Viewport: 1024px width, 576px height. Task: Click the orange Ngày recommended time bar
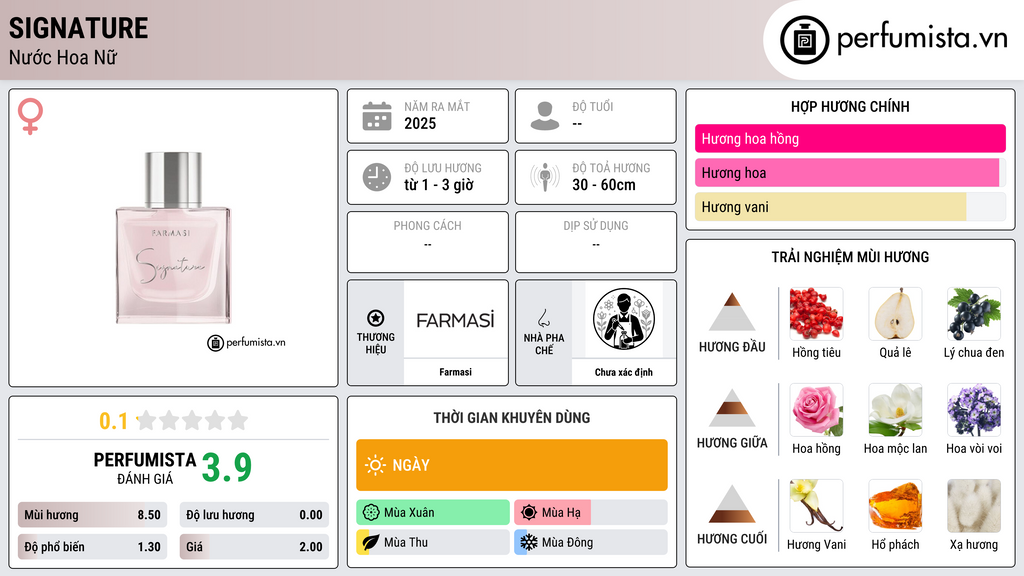pos(511,465)
